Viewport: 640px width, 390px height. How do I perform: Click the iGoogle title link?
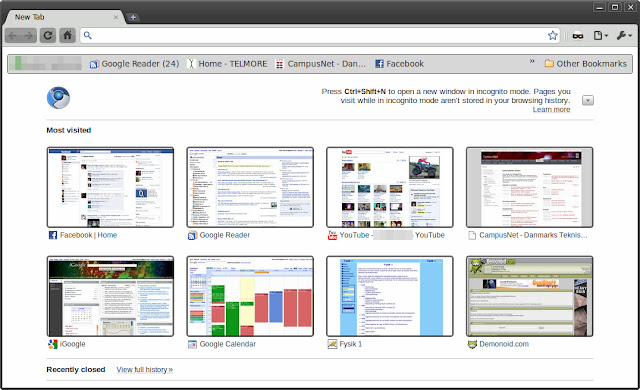pyautogui.click(x=72, y=344)
